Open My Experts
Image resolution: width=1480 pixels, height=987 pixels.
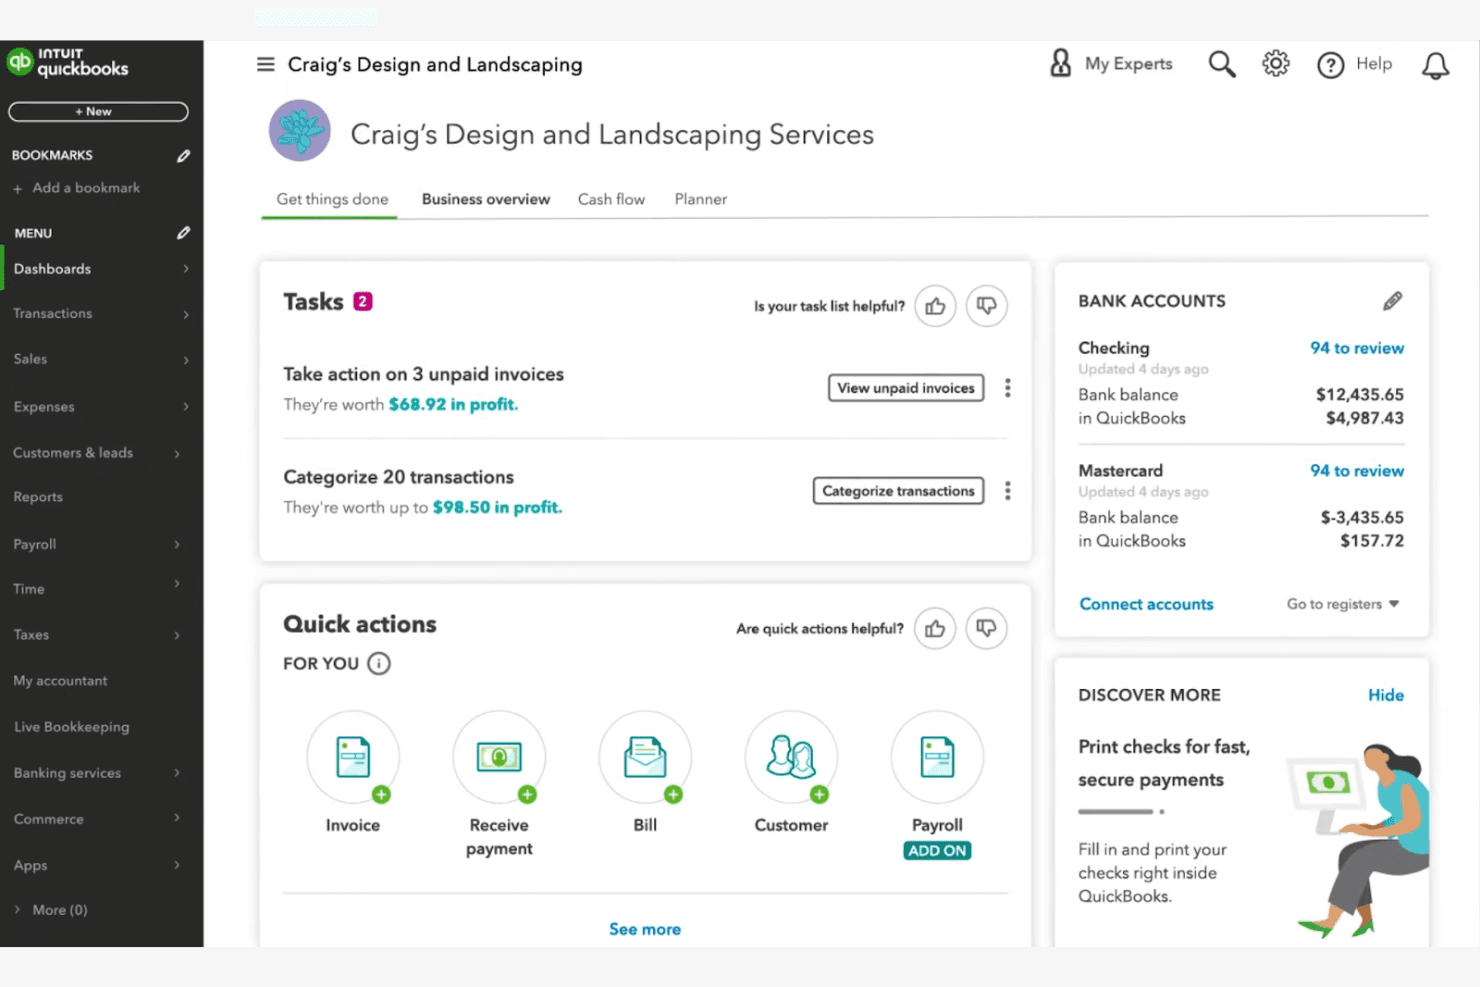click(x=1111, y=64)
